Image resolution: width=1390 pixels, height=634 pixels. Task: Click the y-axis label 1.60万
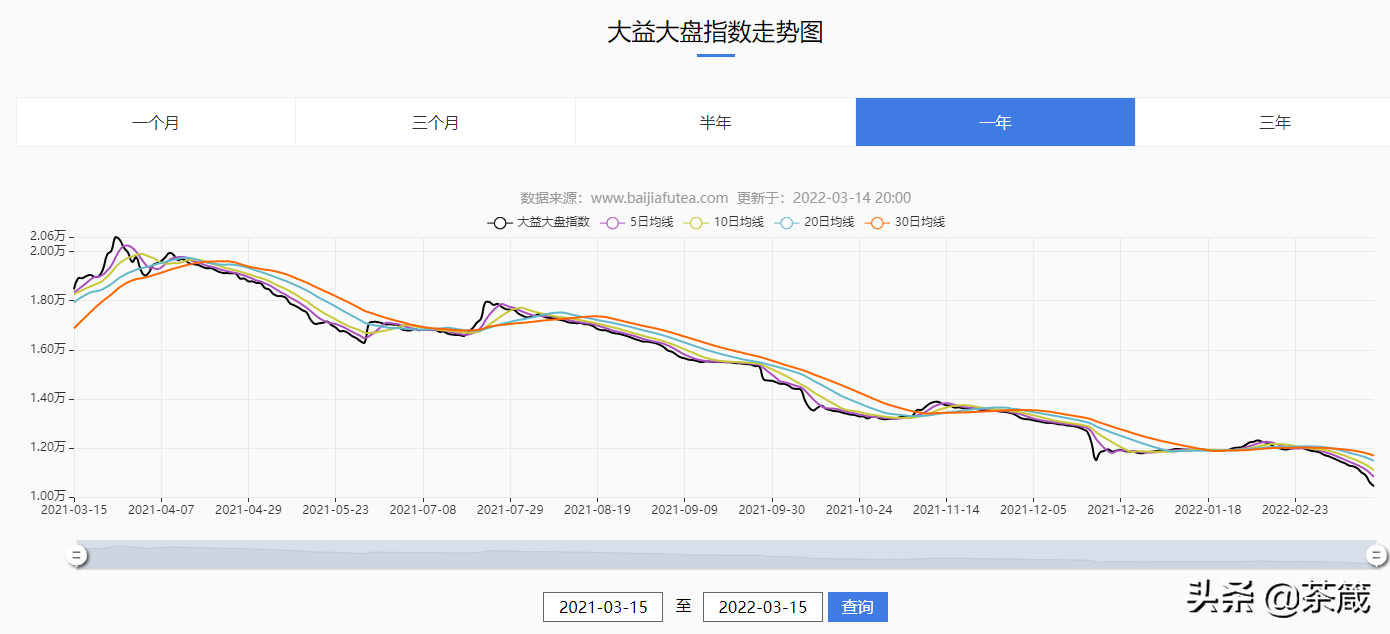48,349
